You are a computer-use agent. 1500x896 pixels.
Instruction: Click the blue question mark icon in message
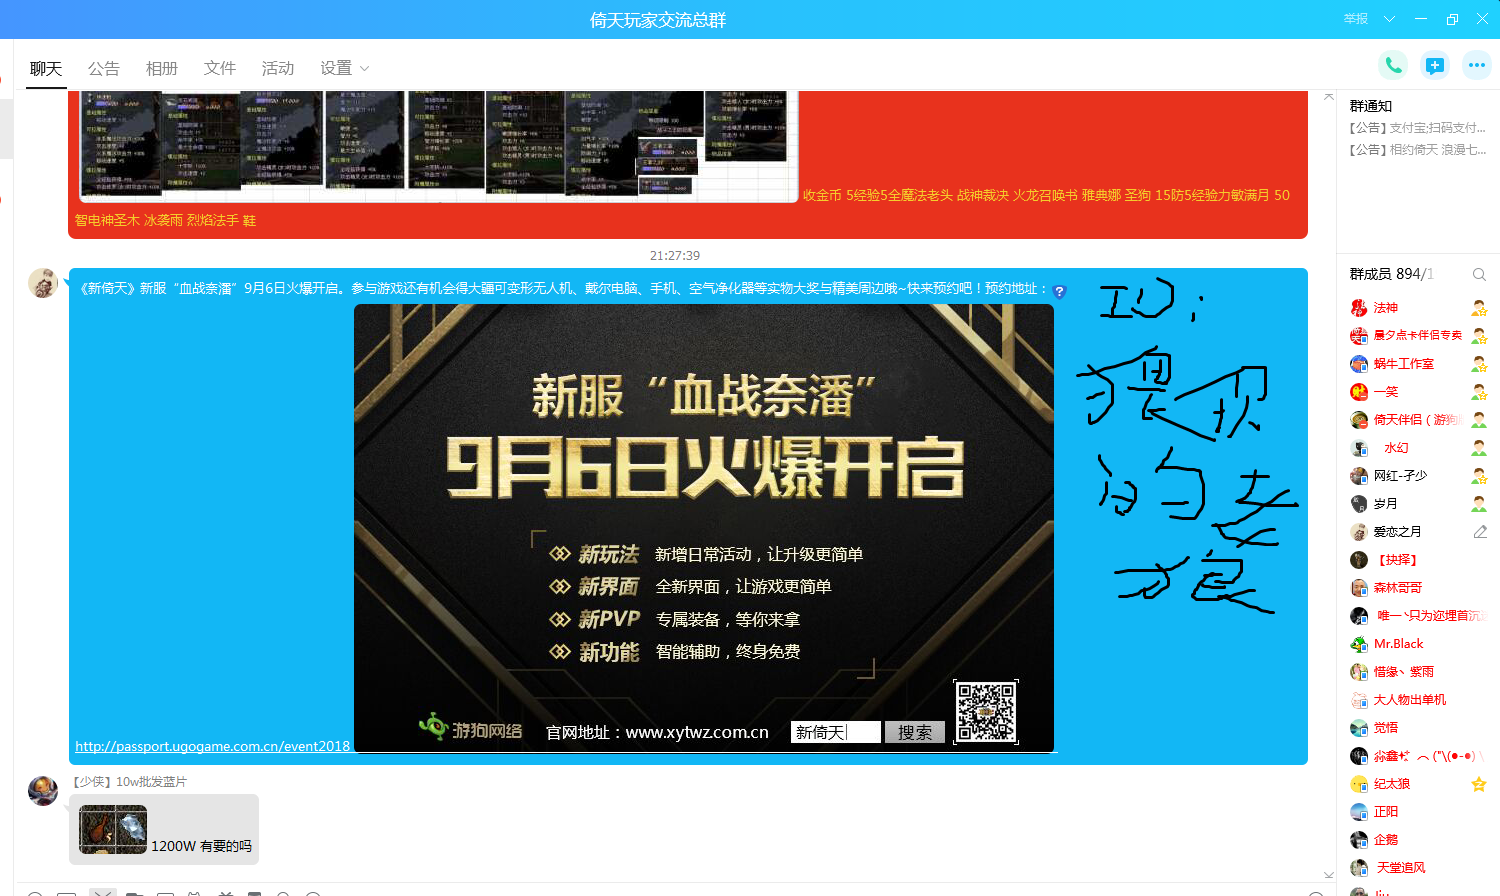pos(1059,291)
